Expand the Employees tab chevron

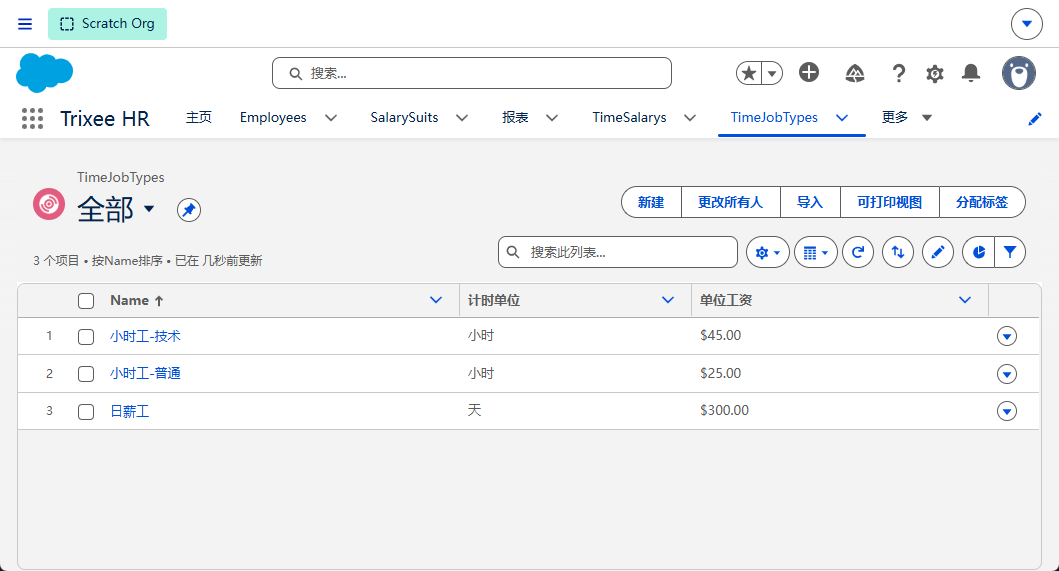coord(331,118)
